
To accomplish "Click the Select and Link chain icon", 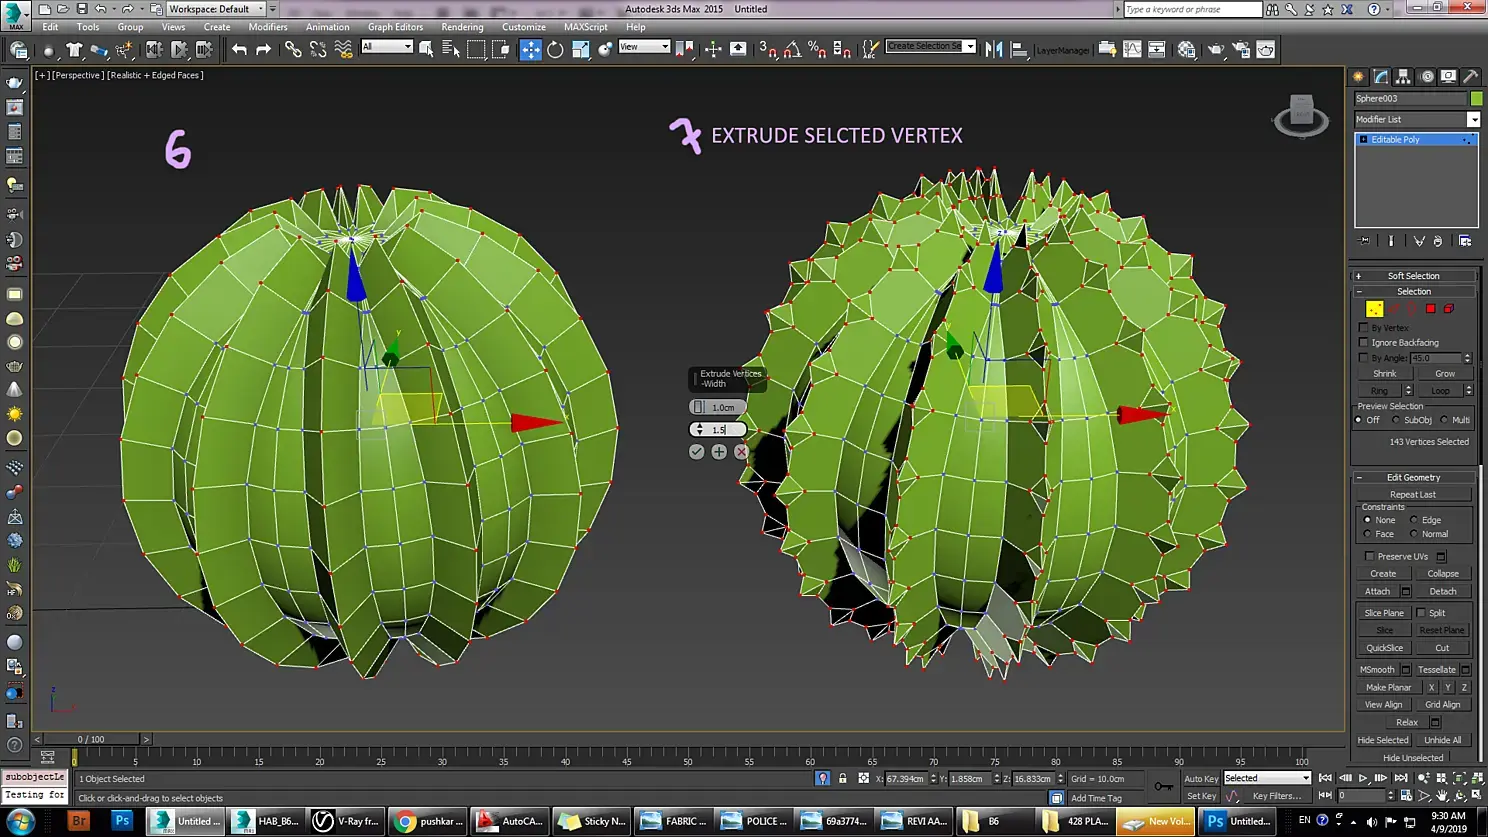I will click(x=293, y=49).
